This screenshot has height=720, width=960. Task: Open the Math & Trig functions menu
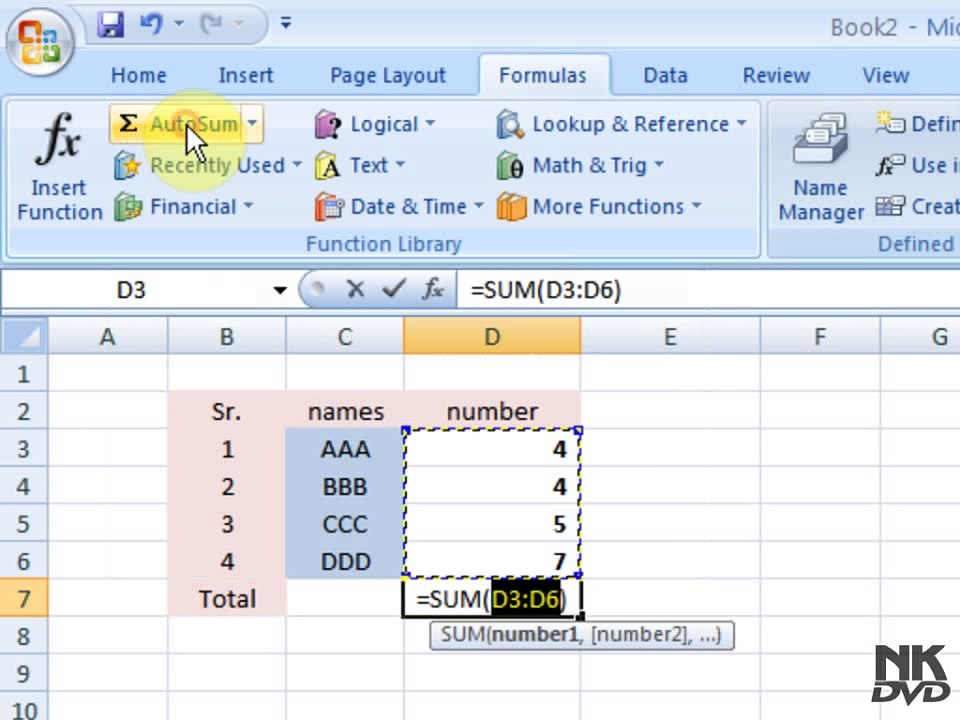[x=580, y=165]
